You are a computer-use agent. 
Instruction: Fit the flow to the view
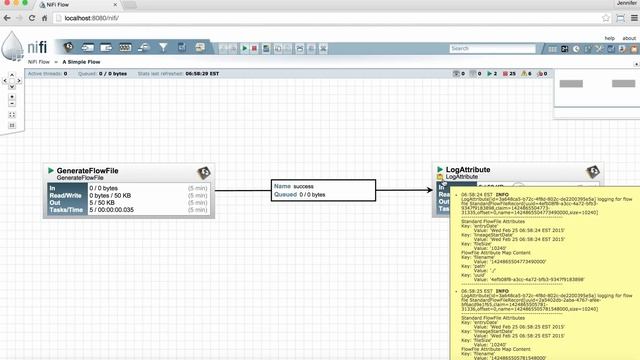[x=12, y=115]
